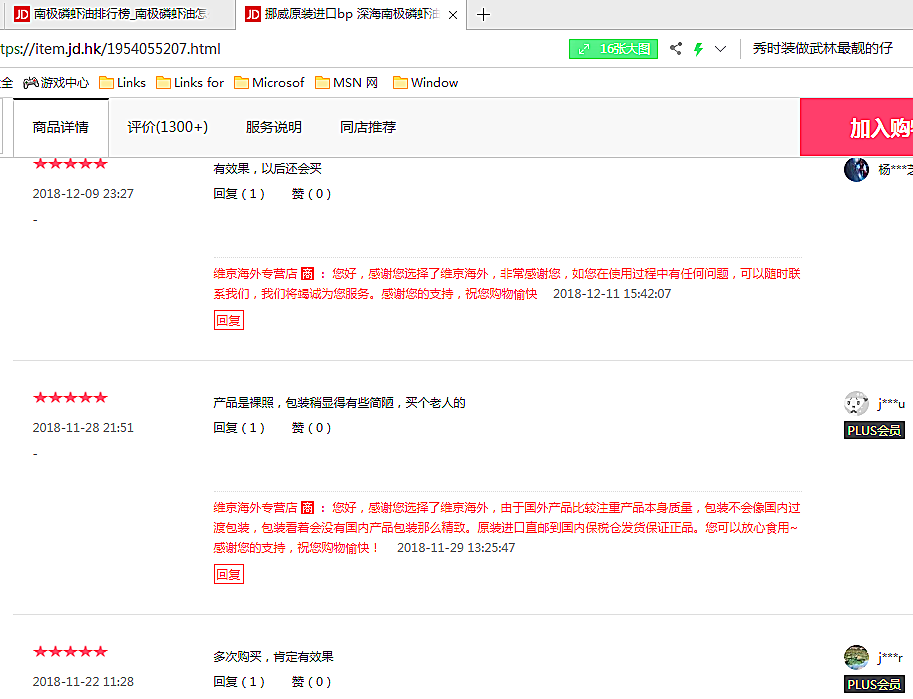Click red 回复 button under 2018-12-11 reply
This screenshot has width=913, height=699.
pyautogui.click(x=229, y=320)
